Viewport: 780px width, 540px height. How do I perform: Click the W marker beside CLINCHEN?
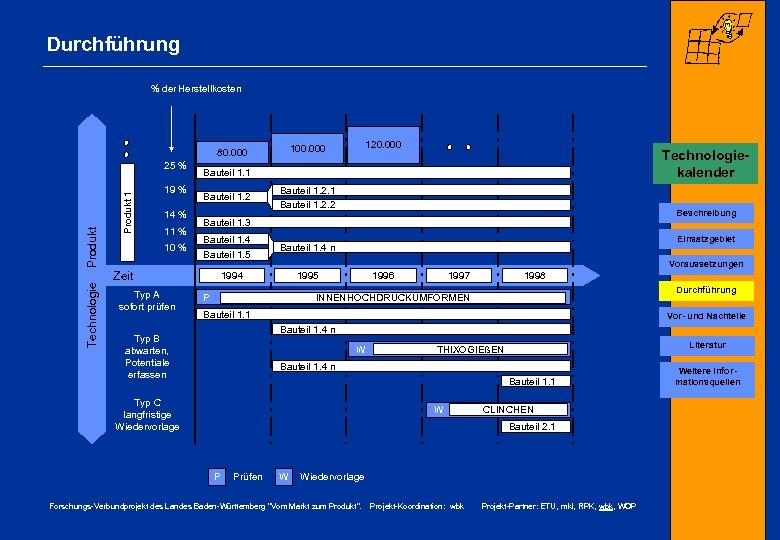[438, 409]
